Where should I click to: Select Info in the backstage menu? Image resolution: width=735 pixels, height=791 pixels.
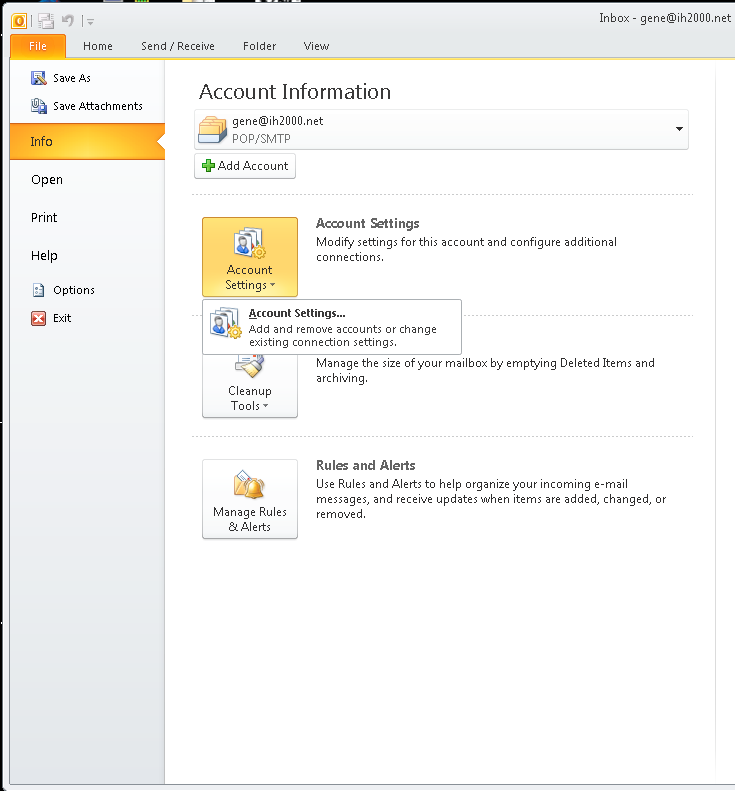click(x=87, y=142)
